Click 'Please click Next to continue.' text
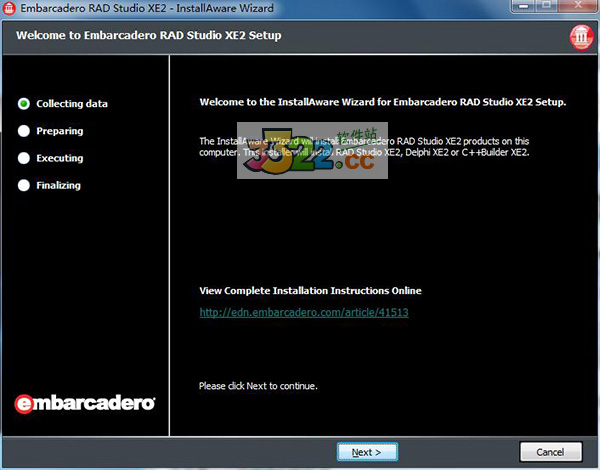The image size is (600, 470). (258, 386)
